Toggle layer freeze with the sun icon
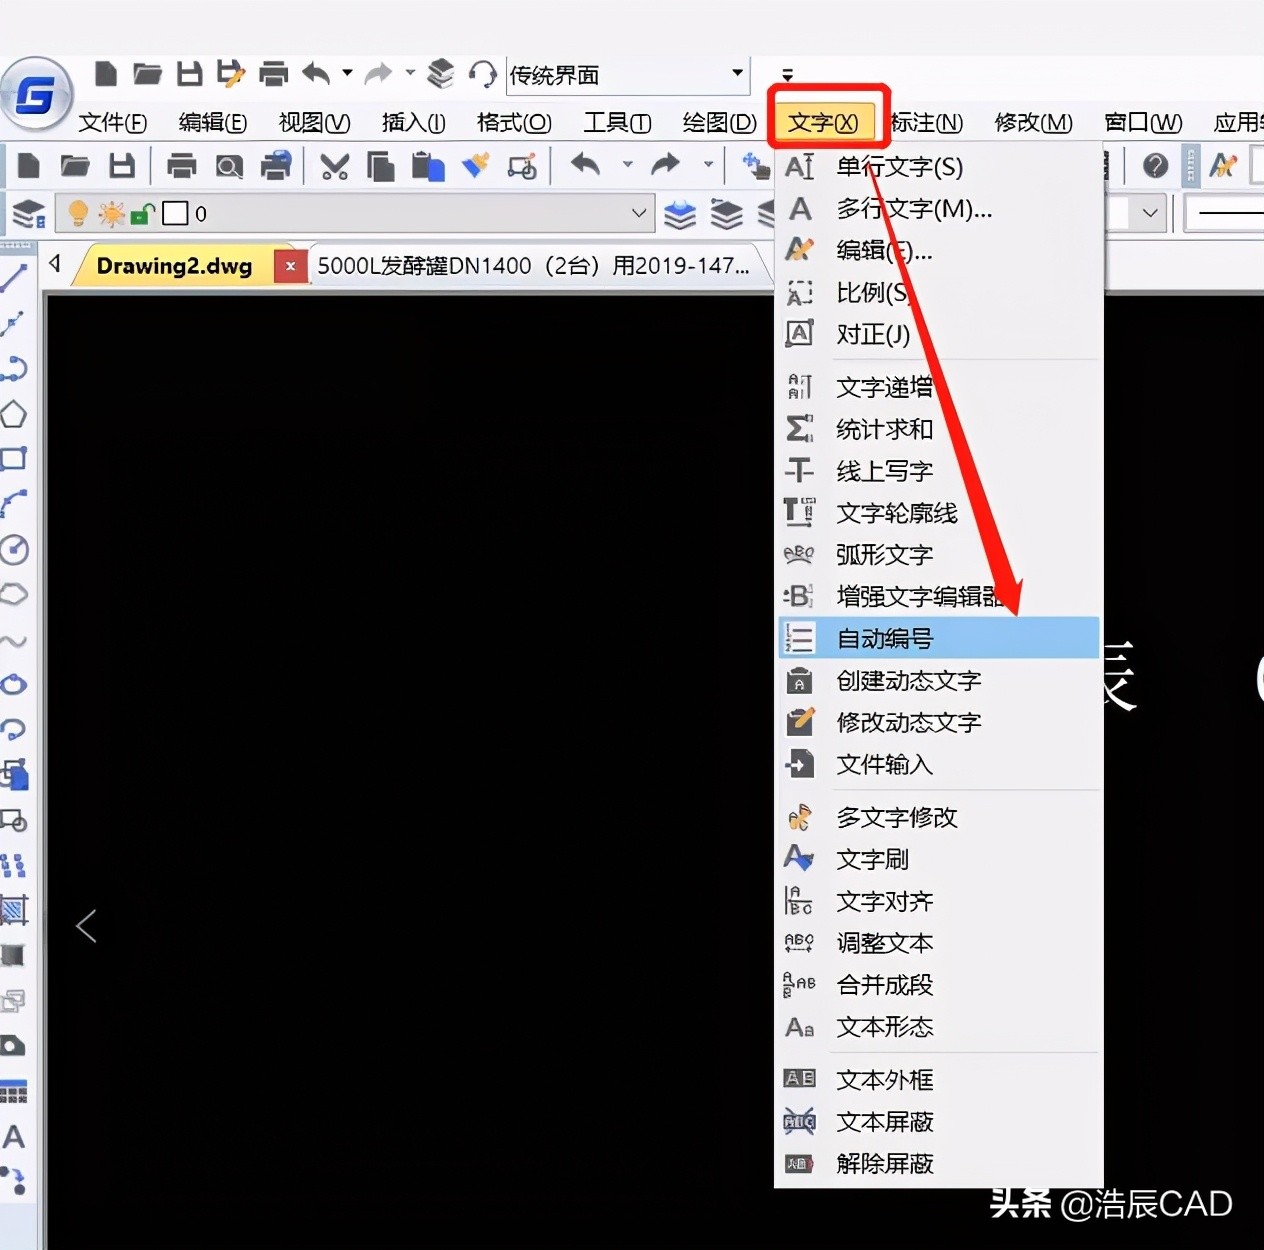The height and width of the screenshot is (1250, 1264). tap(112, 213)
